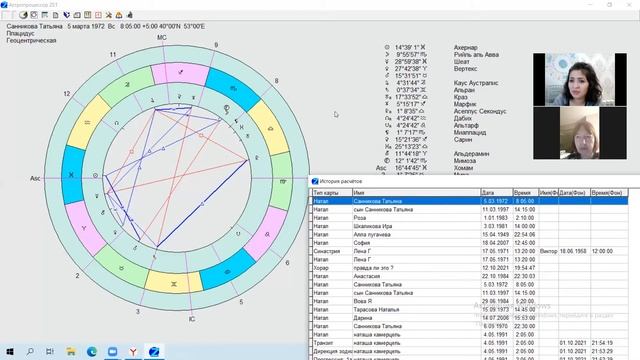This screenshot has width=640, height=360.
Task: Click the round chart wheel toolbar icon
Action: point(23,15)
